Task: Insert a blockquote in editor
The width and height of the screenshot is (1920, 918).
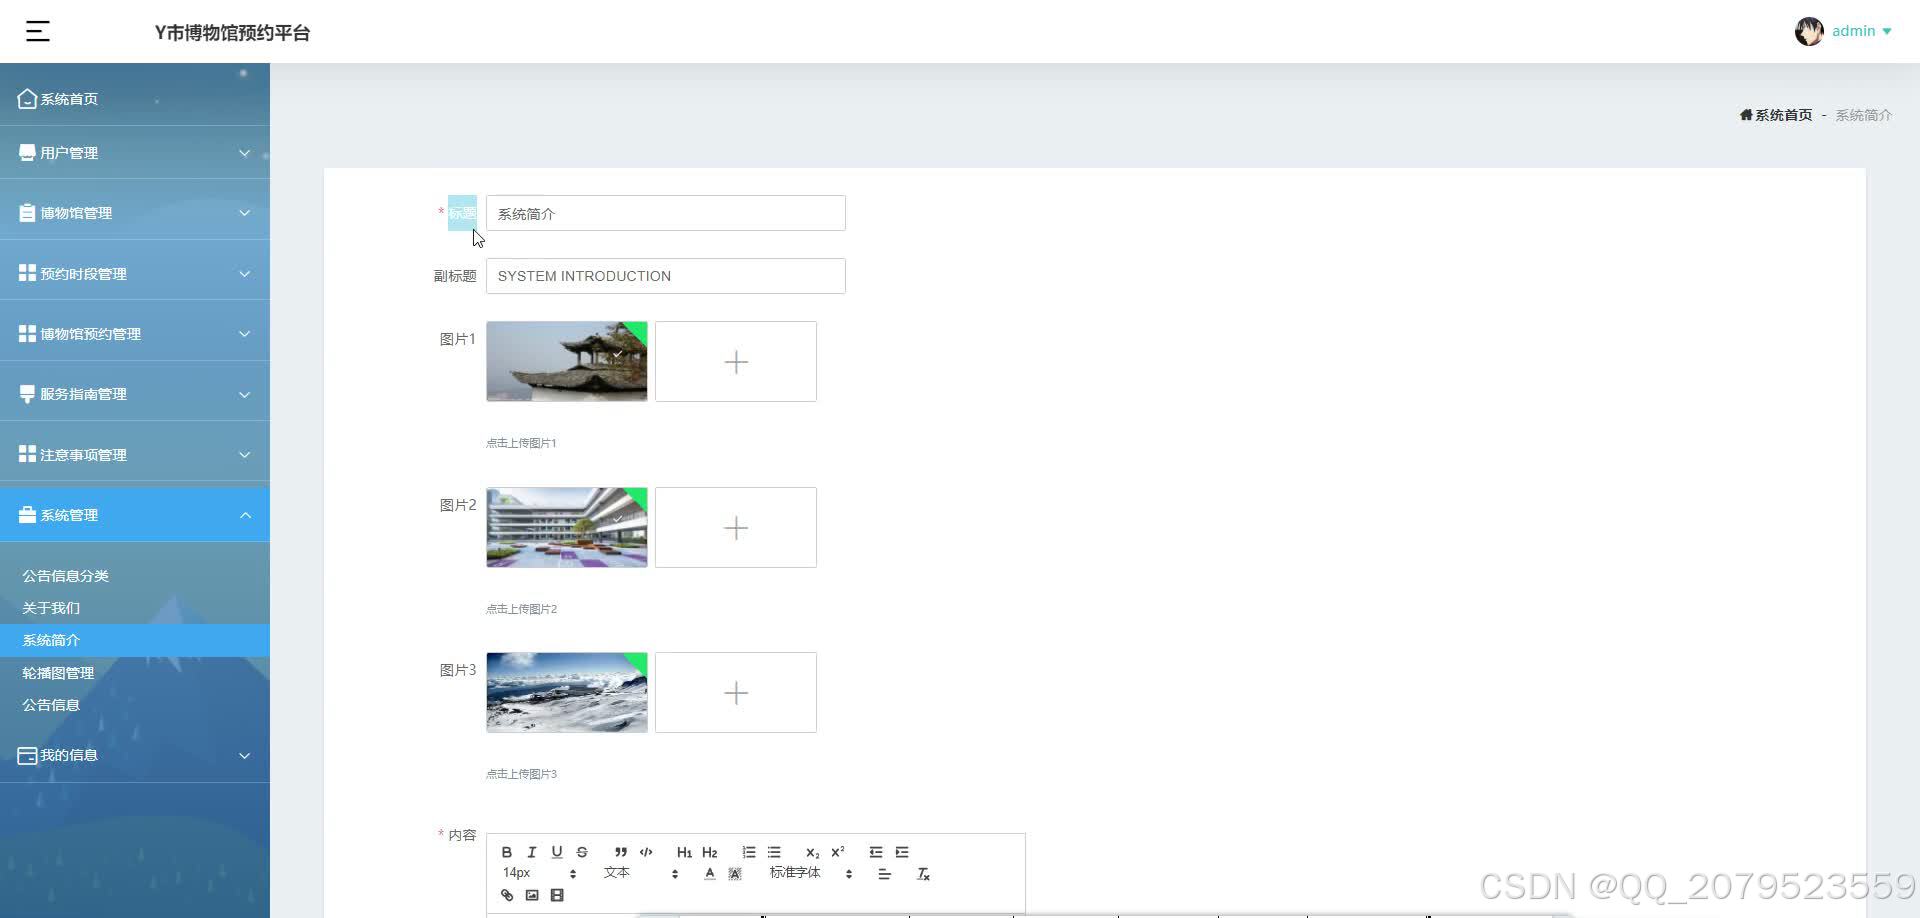Action: (621, 852)
